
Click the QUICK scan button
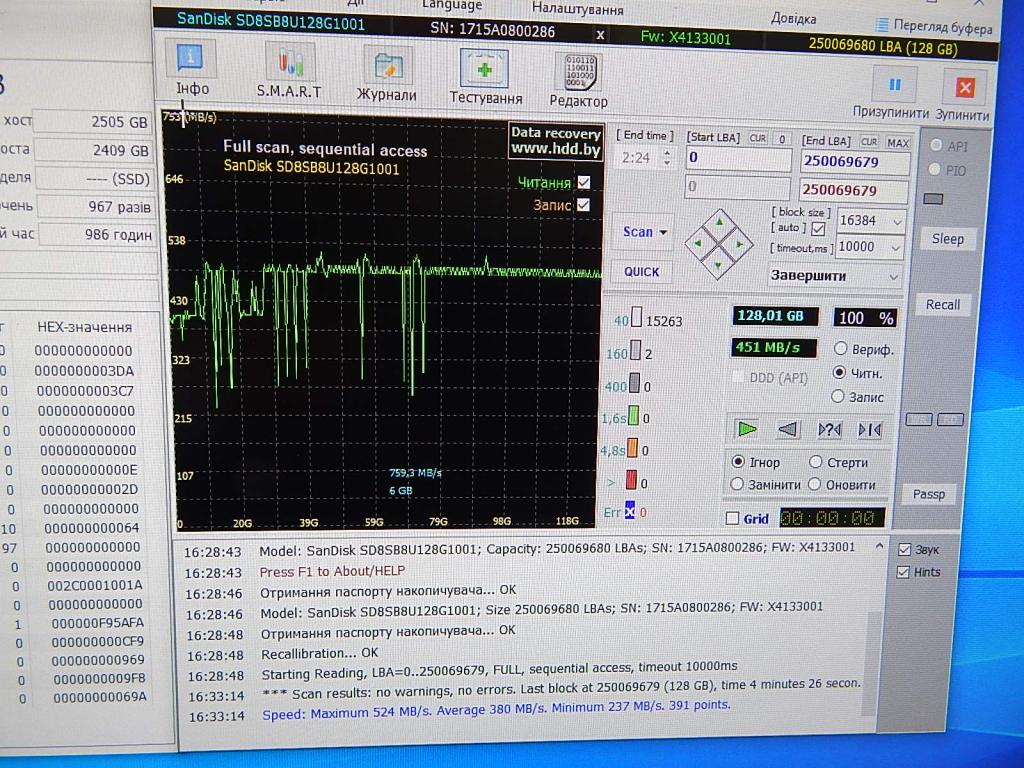(x=641, y=272)
